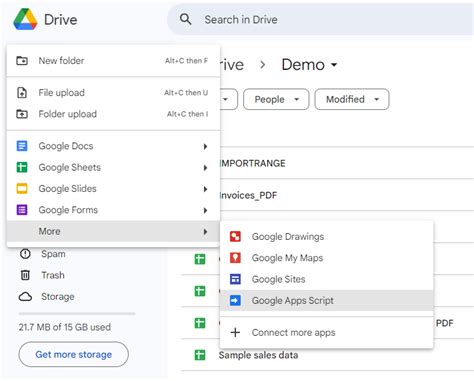Viewport: 474px width, 381px height.
Task: Open the Sample sales data file
Action: click(x=258, y=355)
